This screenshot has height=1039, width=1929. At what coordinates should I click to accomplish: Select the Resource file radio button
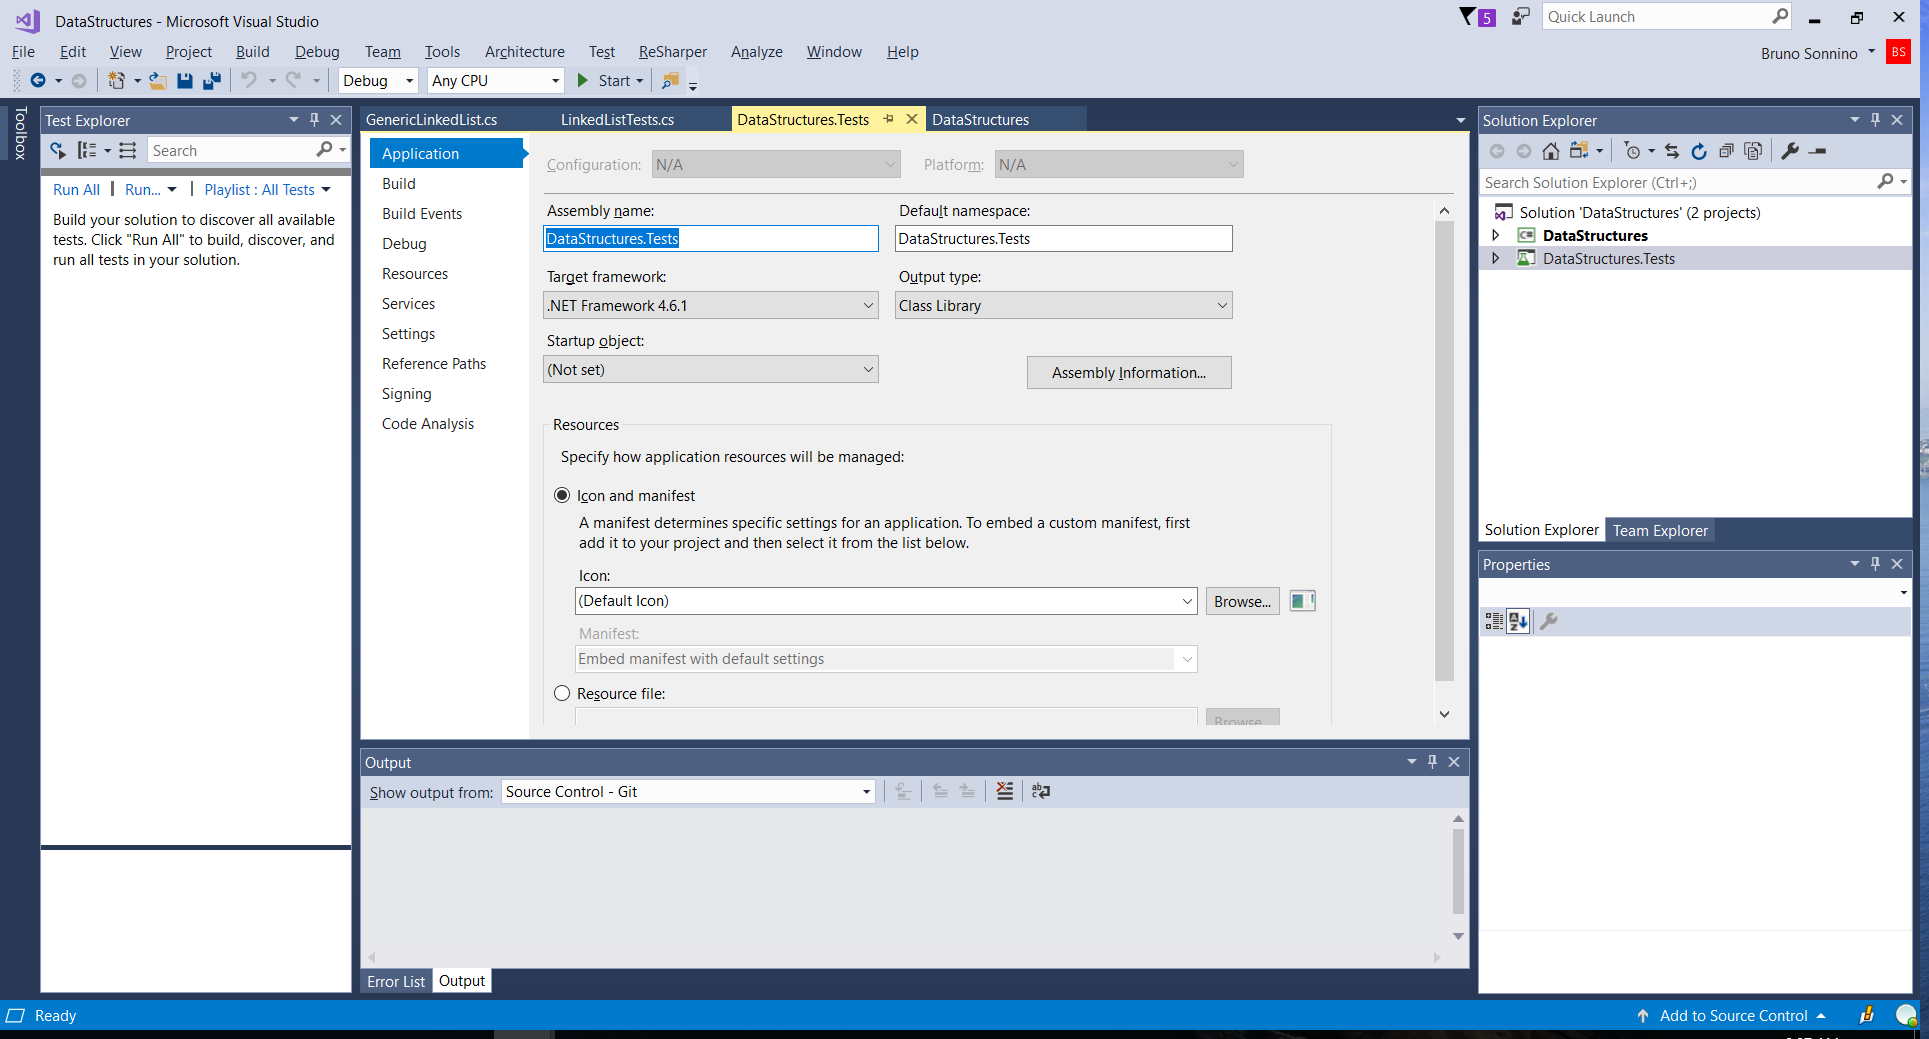tap(562, 693)
